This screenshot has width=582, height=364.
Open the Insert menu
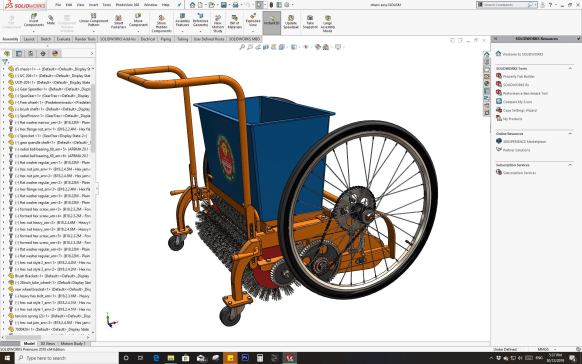pyautogui.click(x=93, y=5)
